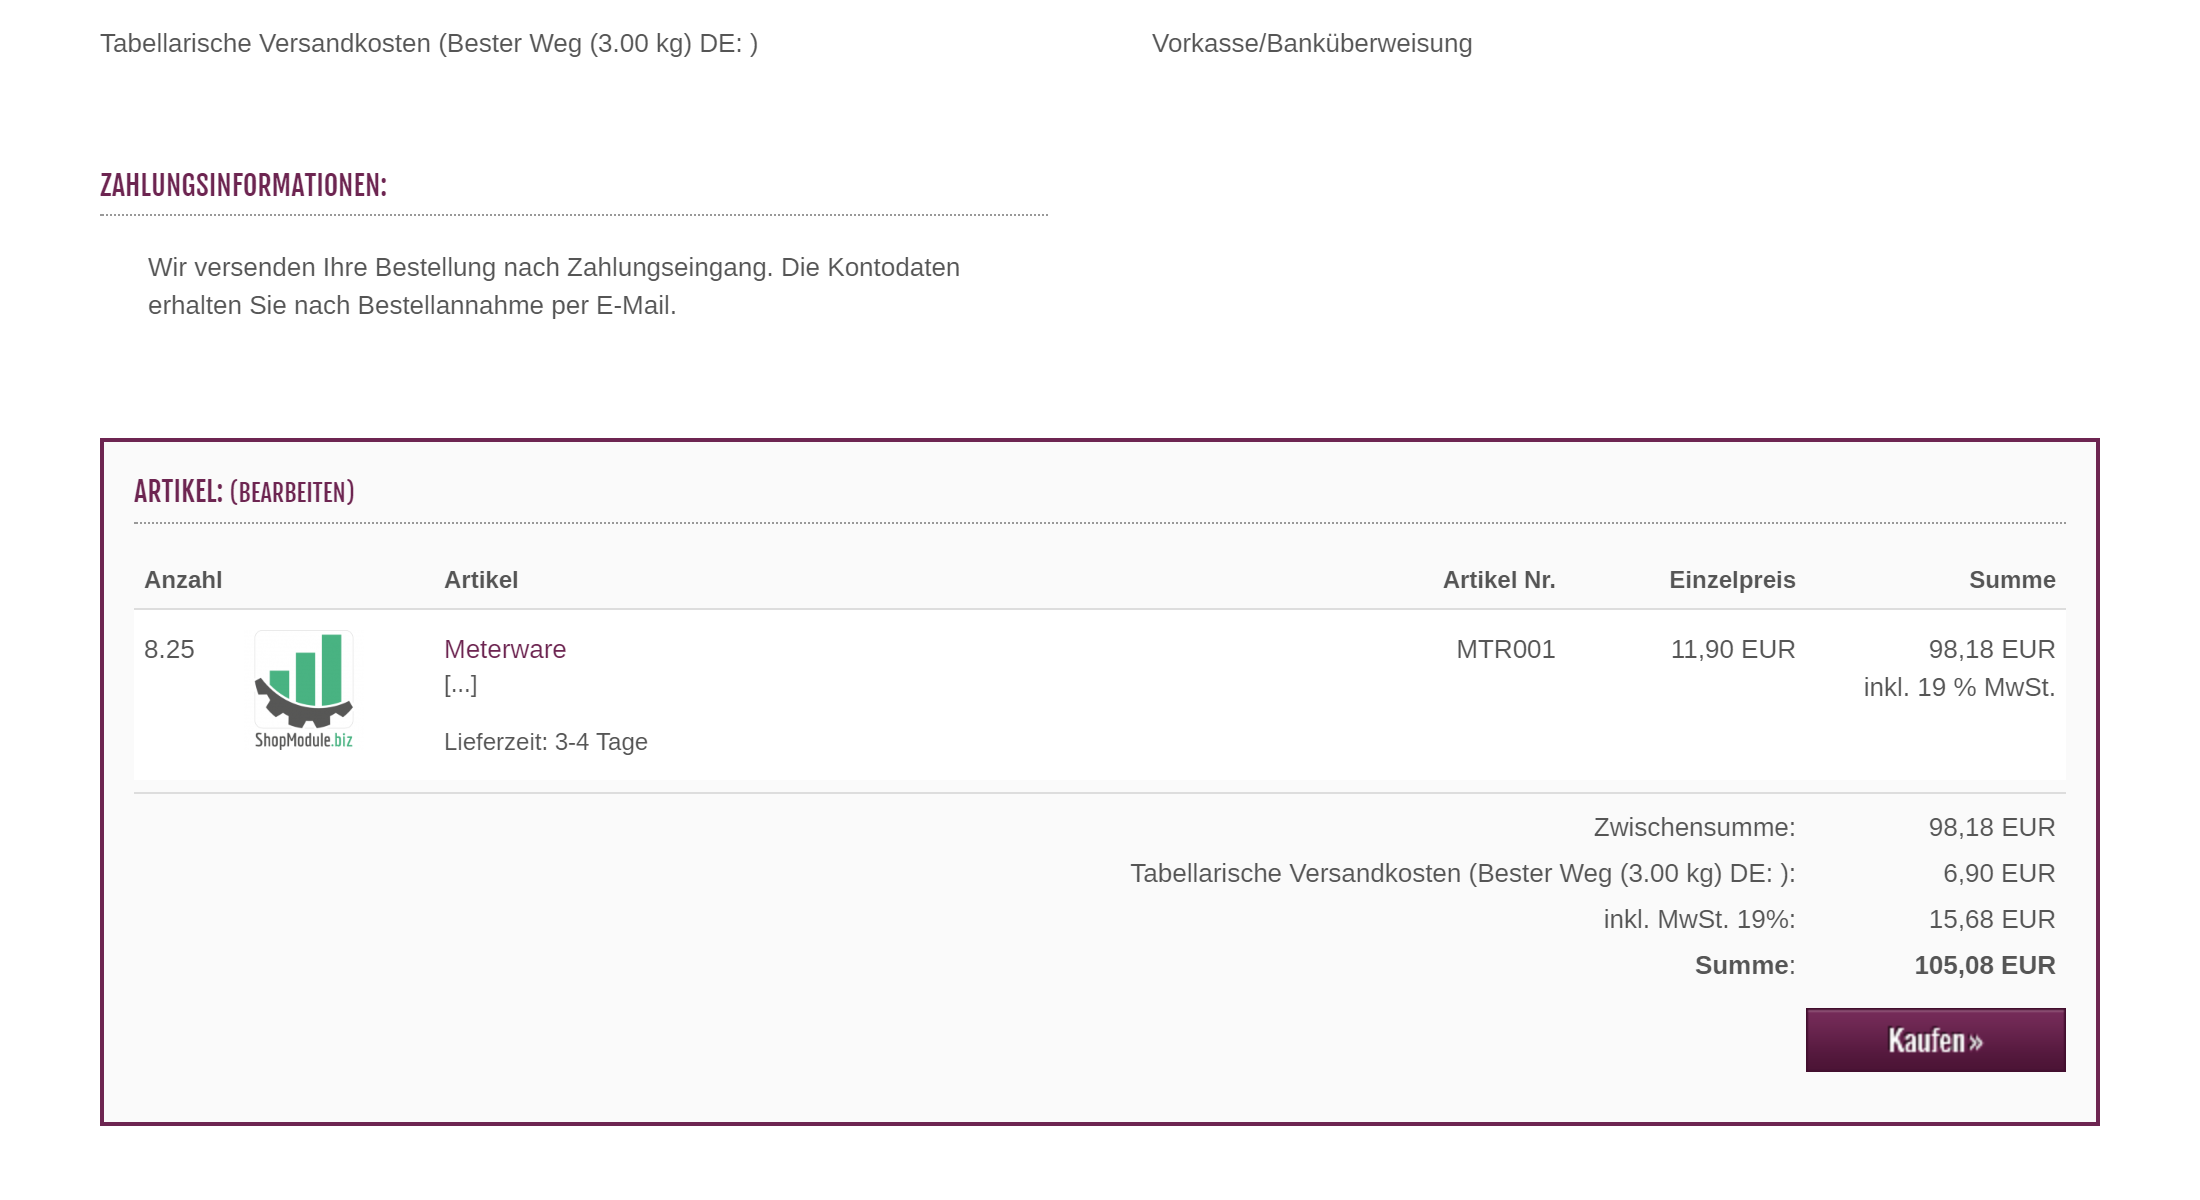Click the Kaufen buy button

coord(1935,1040)
